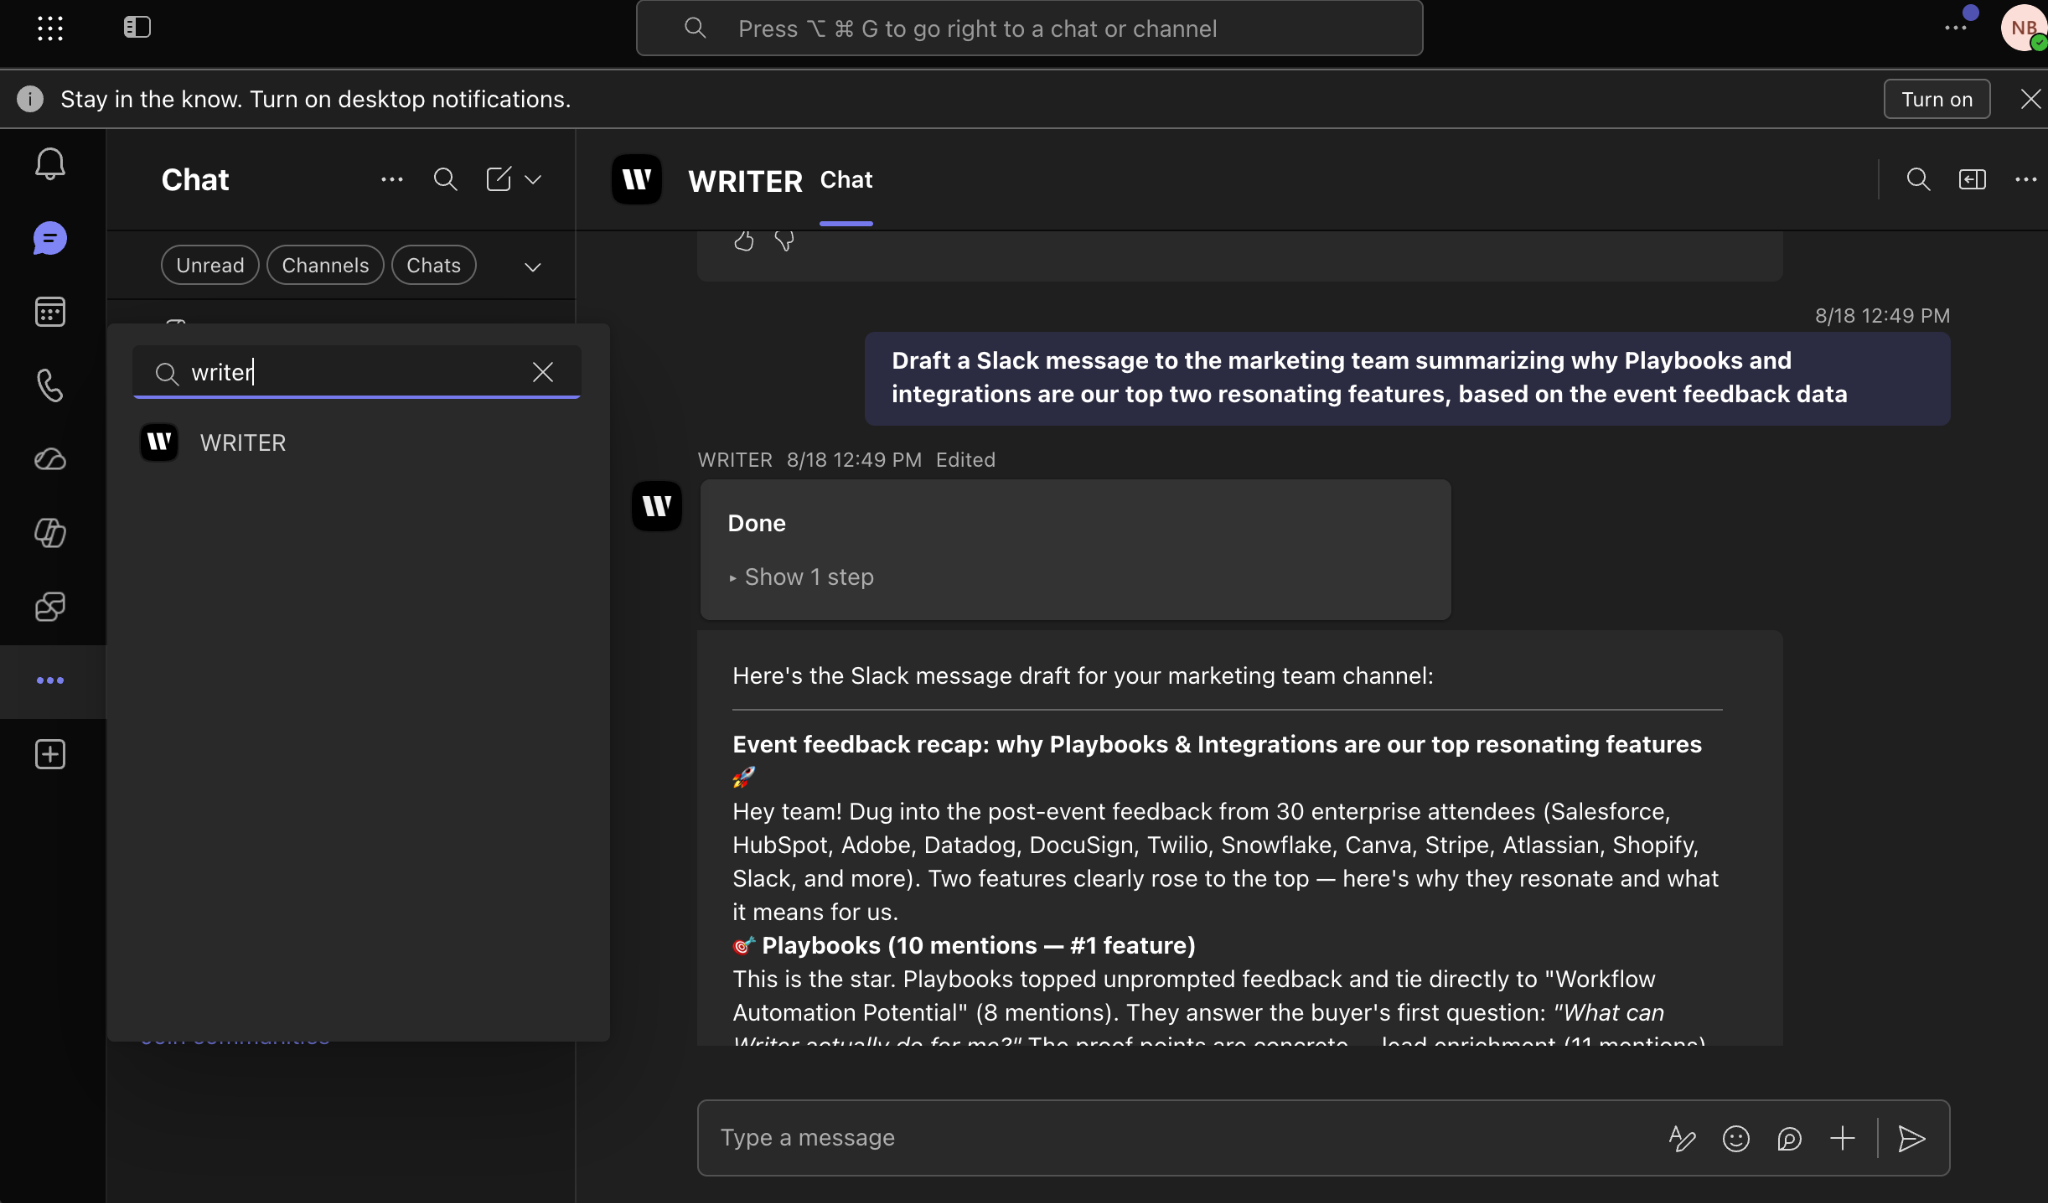Click the chat search field containing 'writer'

click(356, 372)
